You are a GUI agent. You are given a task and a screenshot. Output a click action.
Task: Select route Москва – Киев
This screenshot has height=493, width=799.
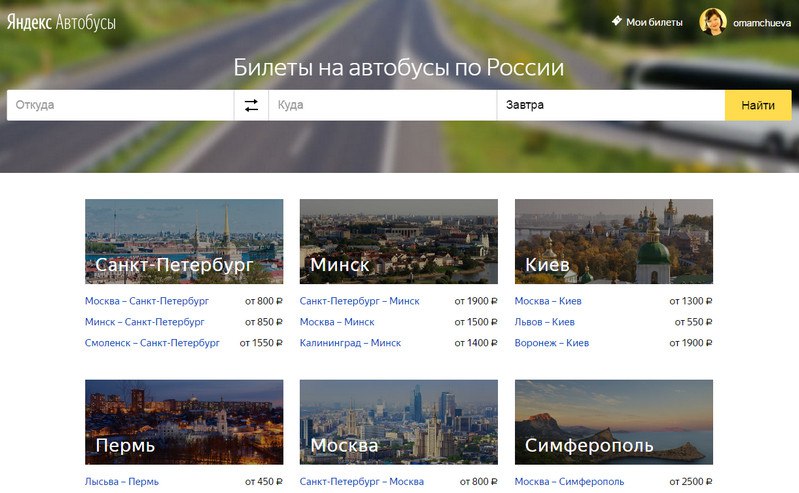548,301
